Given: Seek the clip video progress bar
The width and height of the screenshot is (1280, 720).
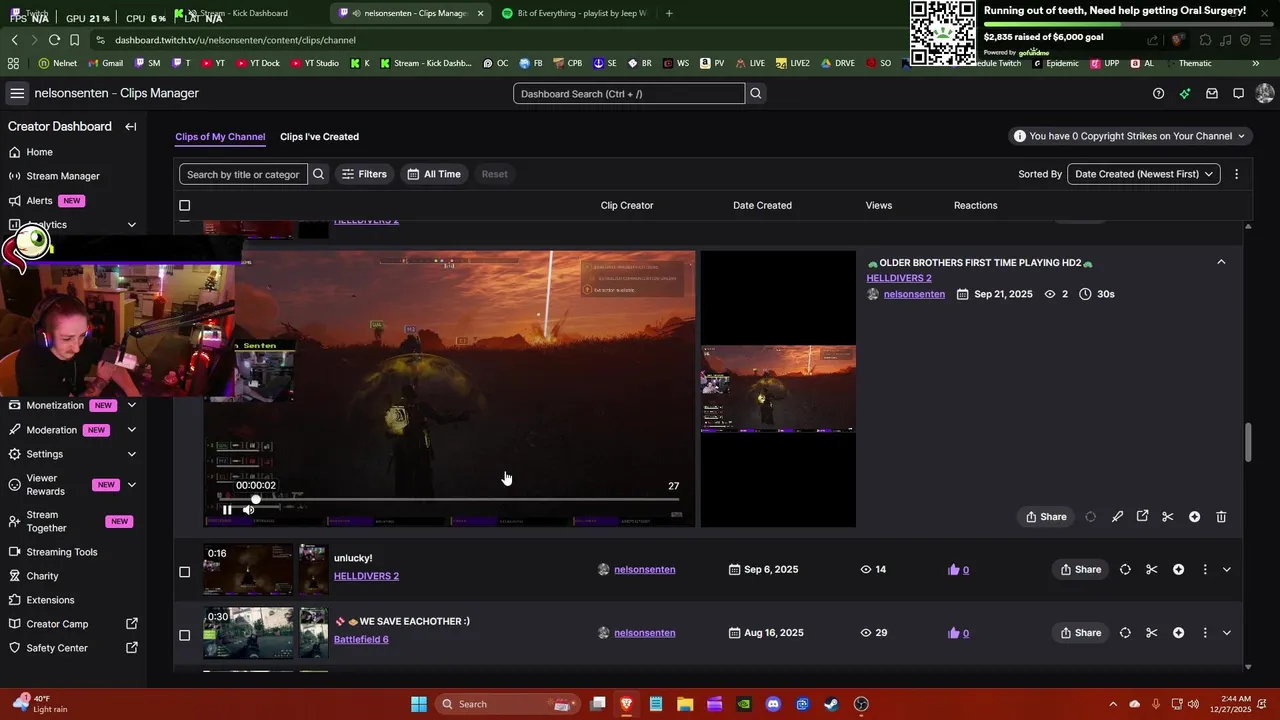Looking at the screenshot, I should (448, 499).
